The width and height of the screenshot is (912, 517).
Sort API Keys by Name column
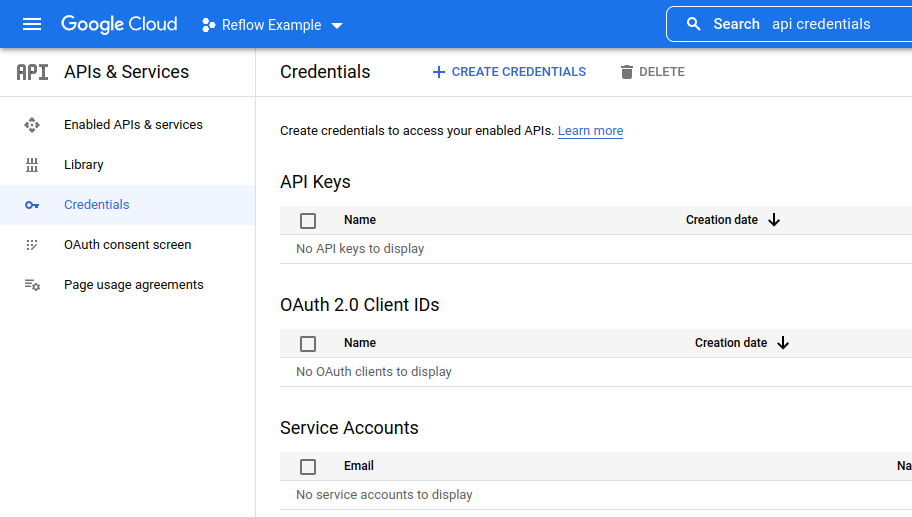coord(359,220)
